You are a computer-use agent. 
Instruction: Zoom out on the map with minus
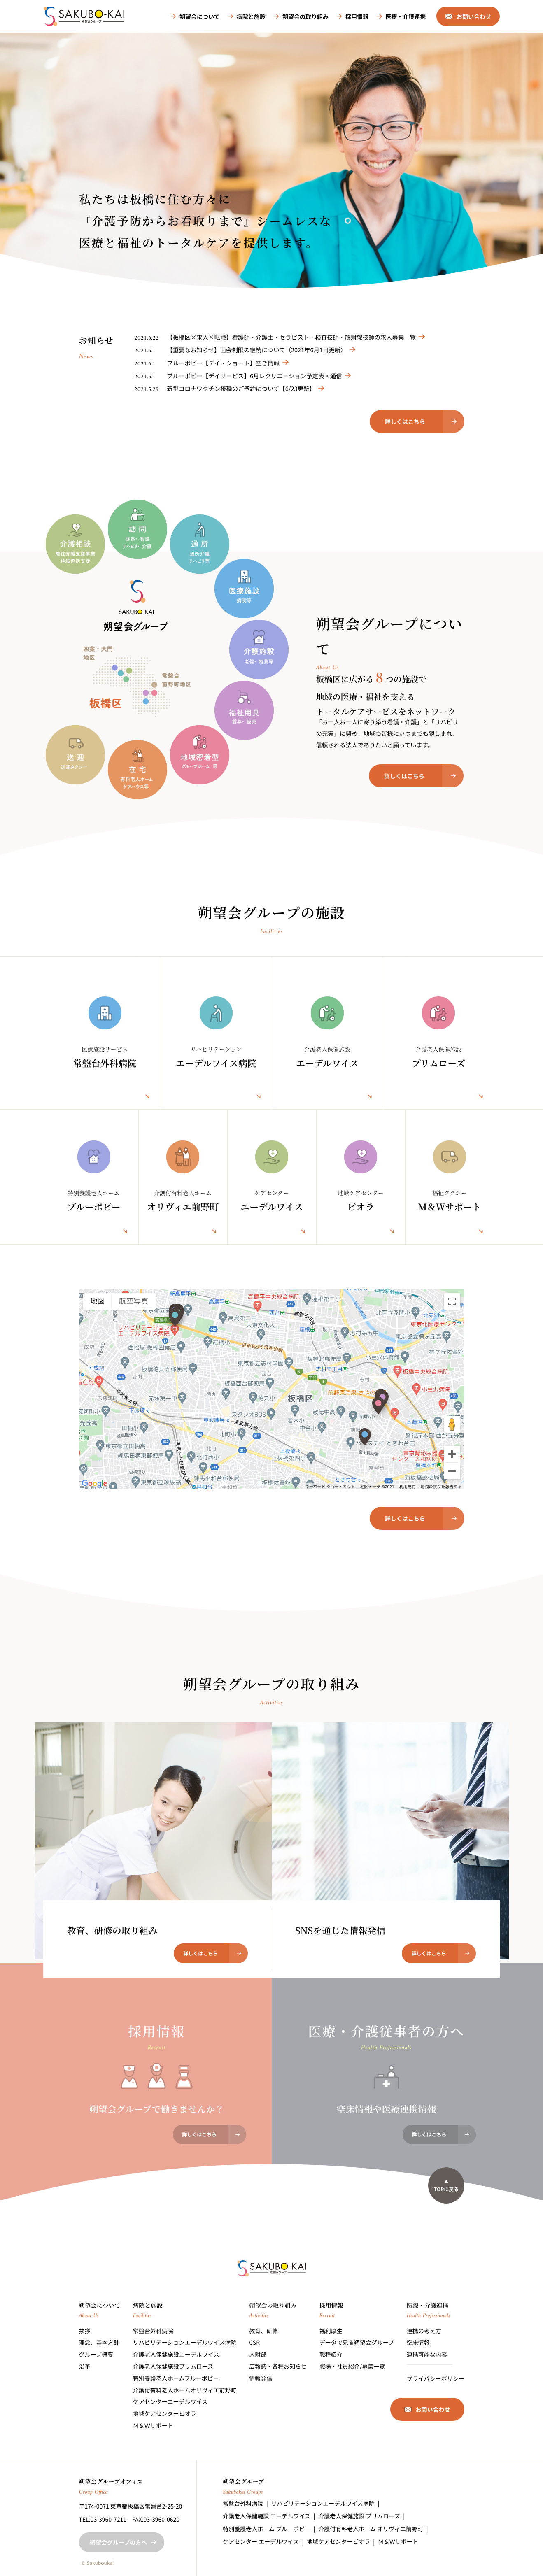(x=451, y=1471)
